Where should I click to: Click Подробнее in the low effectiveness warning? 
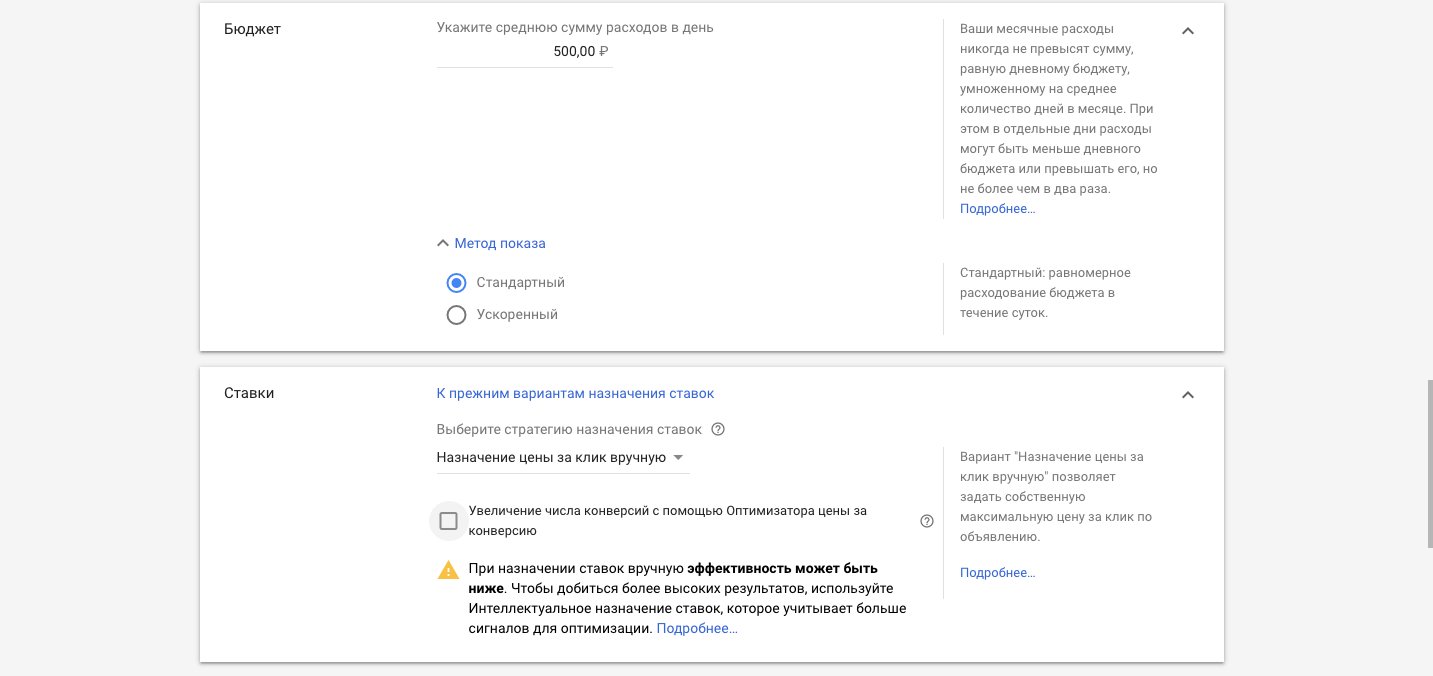click(696, 628)
